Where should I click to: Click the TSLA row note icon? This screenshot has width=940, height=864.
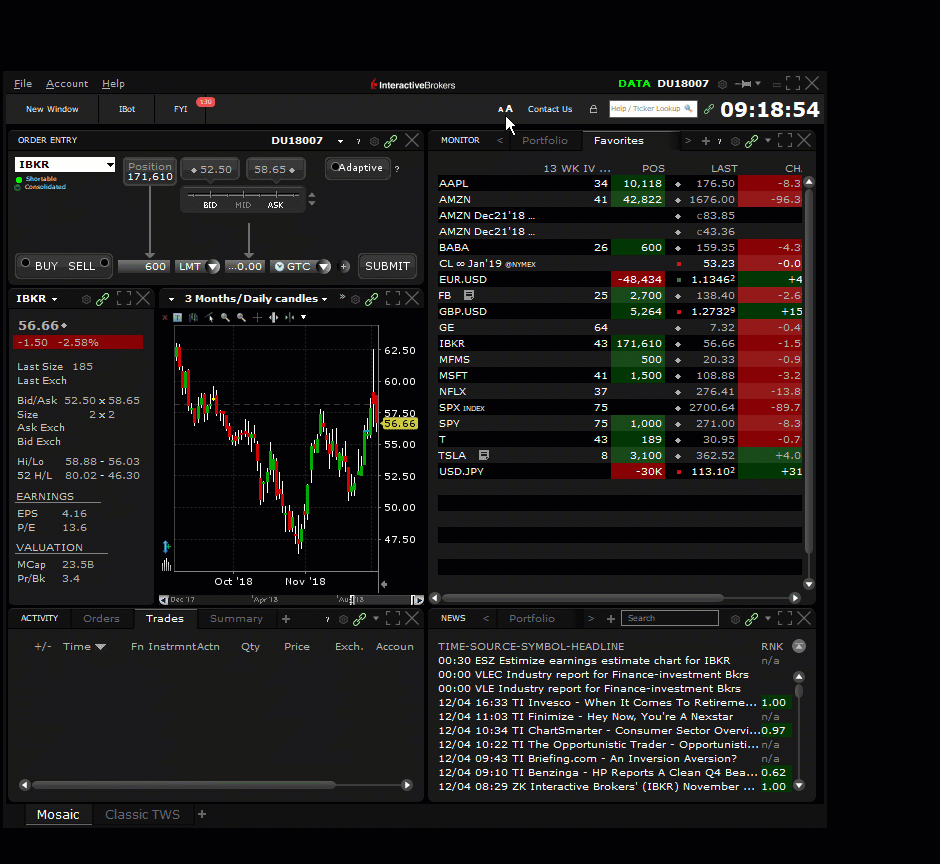point(484,455)
